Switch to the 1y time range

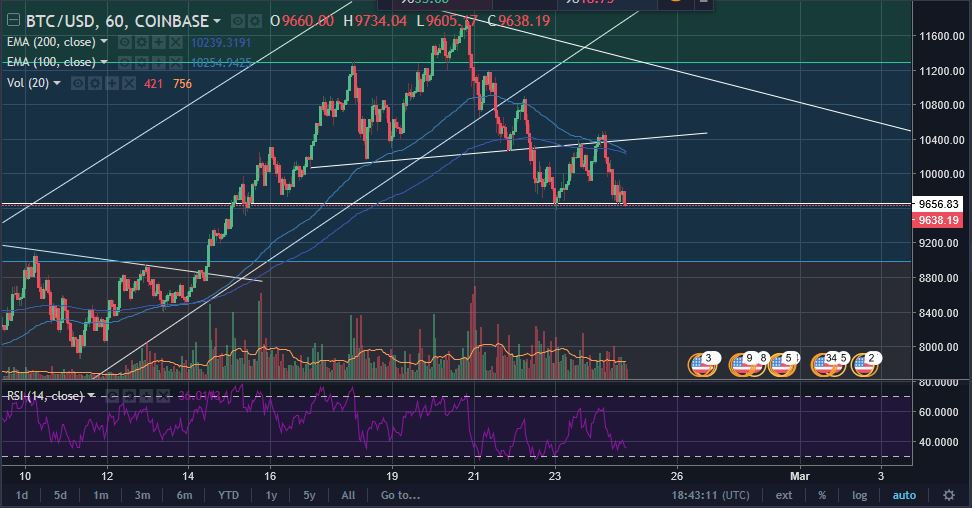271,495
